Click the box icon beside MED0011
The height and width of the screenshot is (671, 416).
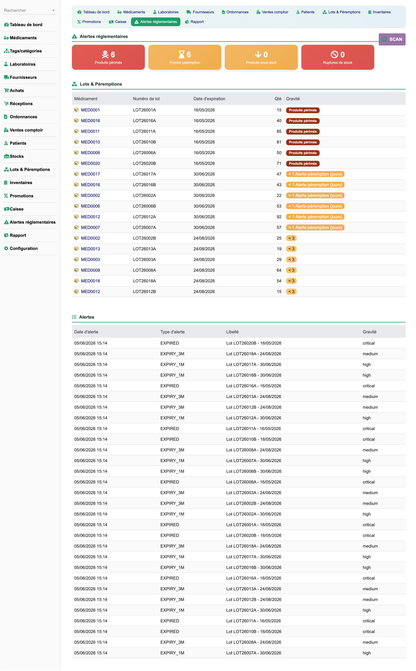coord(77,131)
